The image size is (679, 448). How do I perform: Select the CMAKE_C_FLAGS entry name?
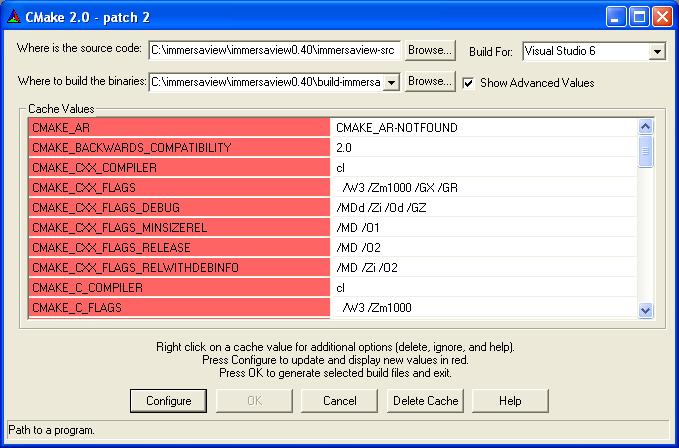tap(179, 307)
